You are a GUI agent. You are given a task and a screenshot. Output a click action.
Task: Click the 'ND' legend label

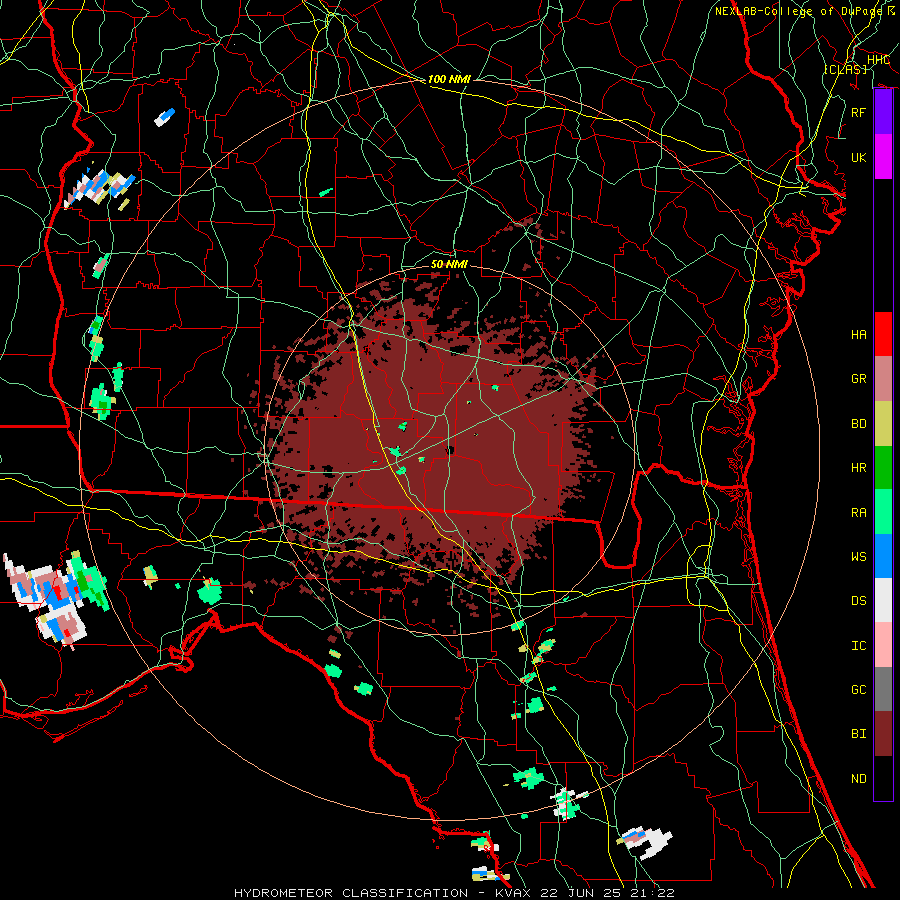click(x=858, y=779)
